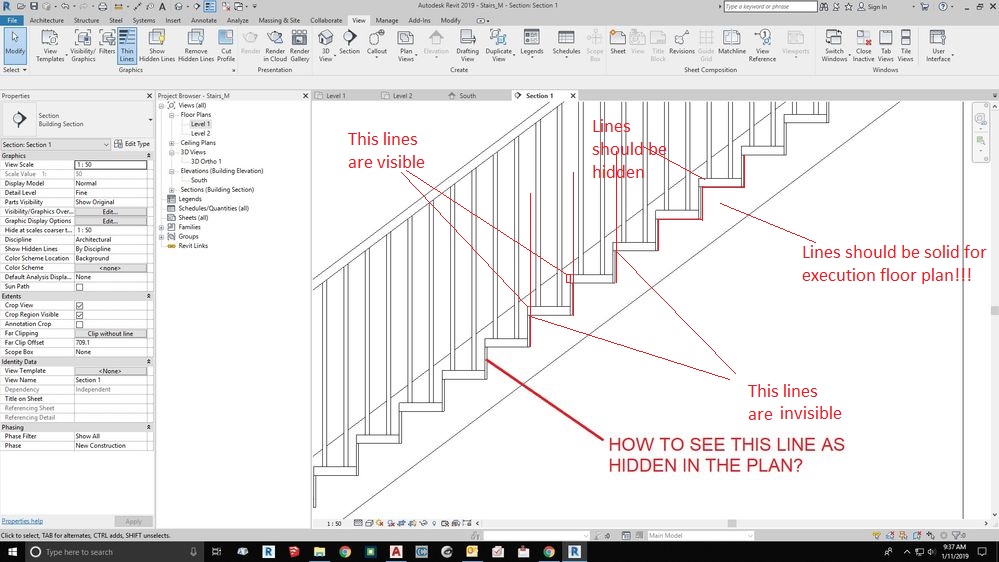
Task: Create a new Section view tool
Action: (x=349, y=42)
